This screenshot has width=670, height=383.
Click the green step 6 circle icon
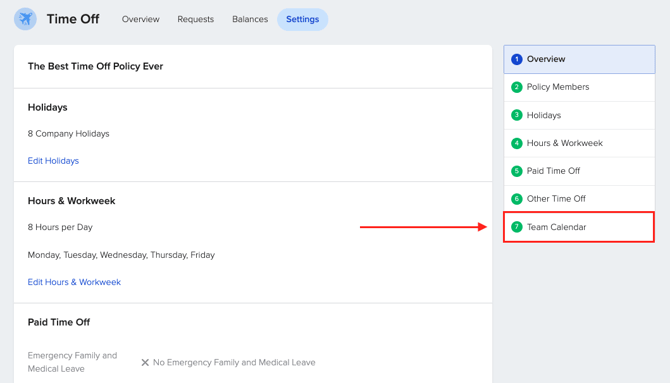click(517, 199)
